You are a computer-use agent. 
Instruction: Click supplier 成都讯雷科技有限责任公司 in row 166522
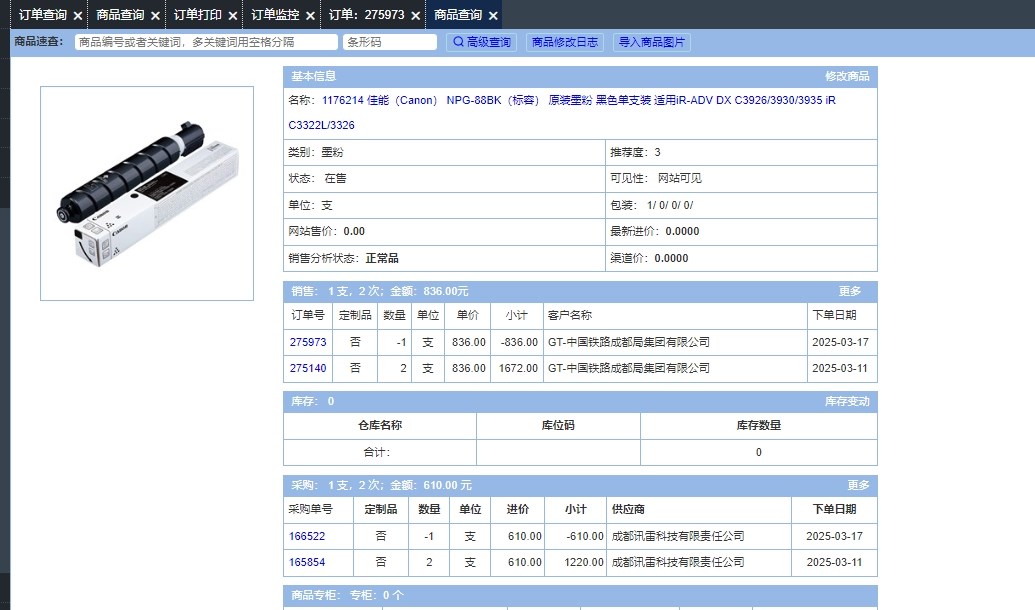coord(678,536)
